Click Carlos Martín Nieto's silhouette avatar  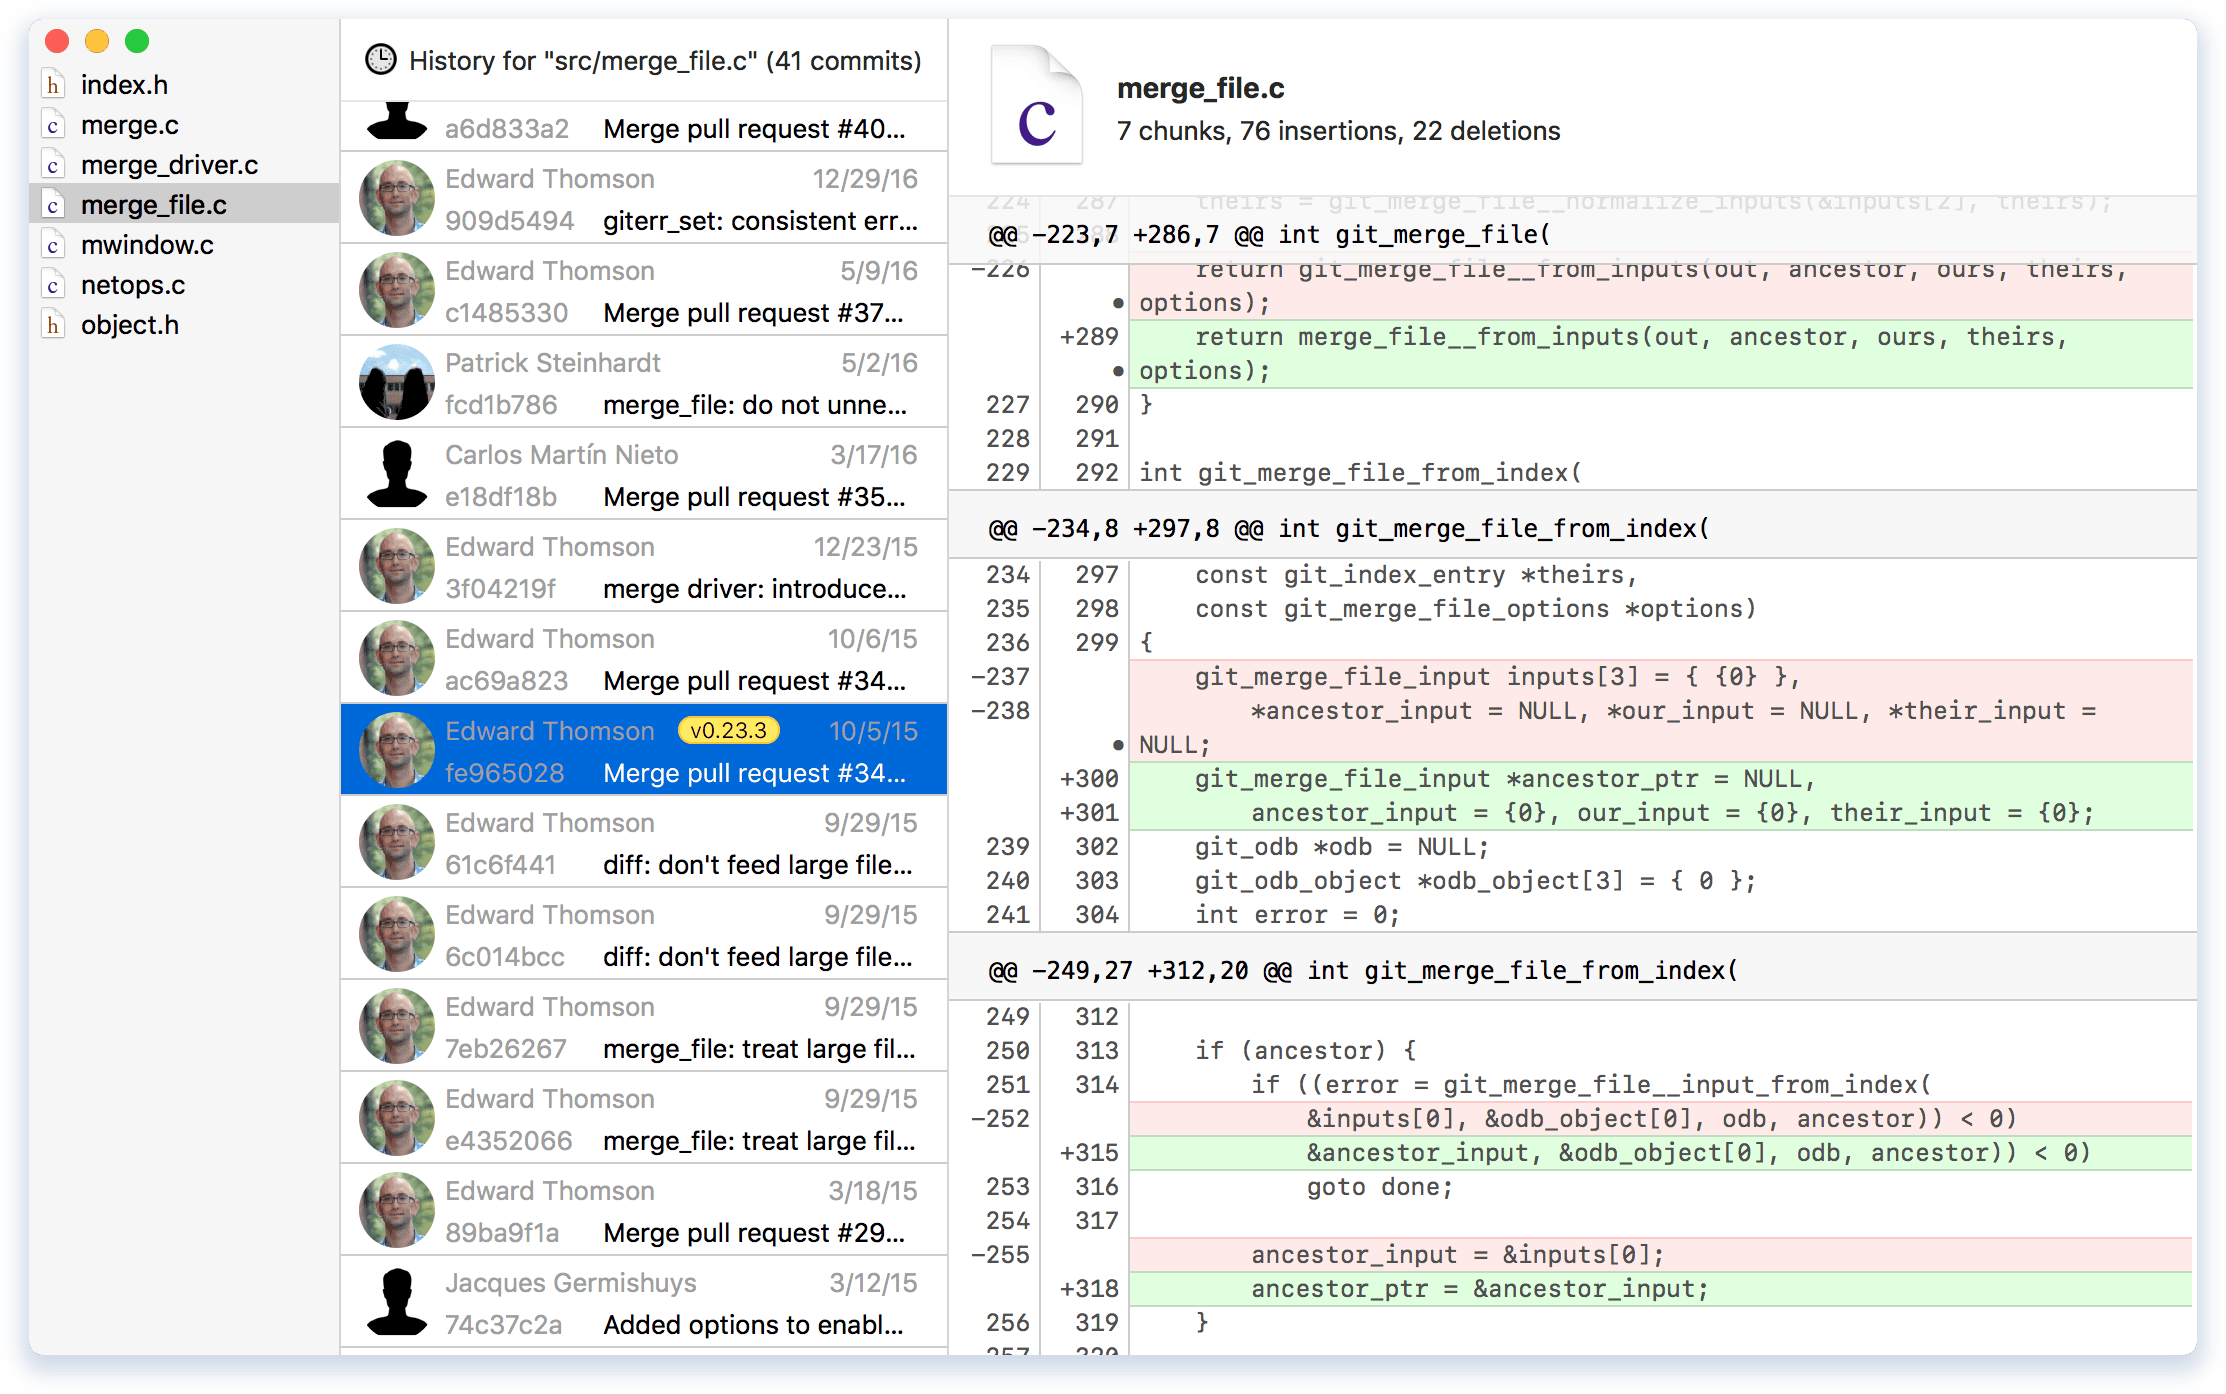pos(397,474)
